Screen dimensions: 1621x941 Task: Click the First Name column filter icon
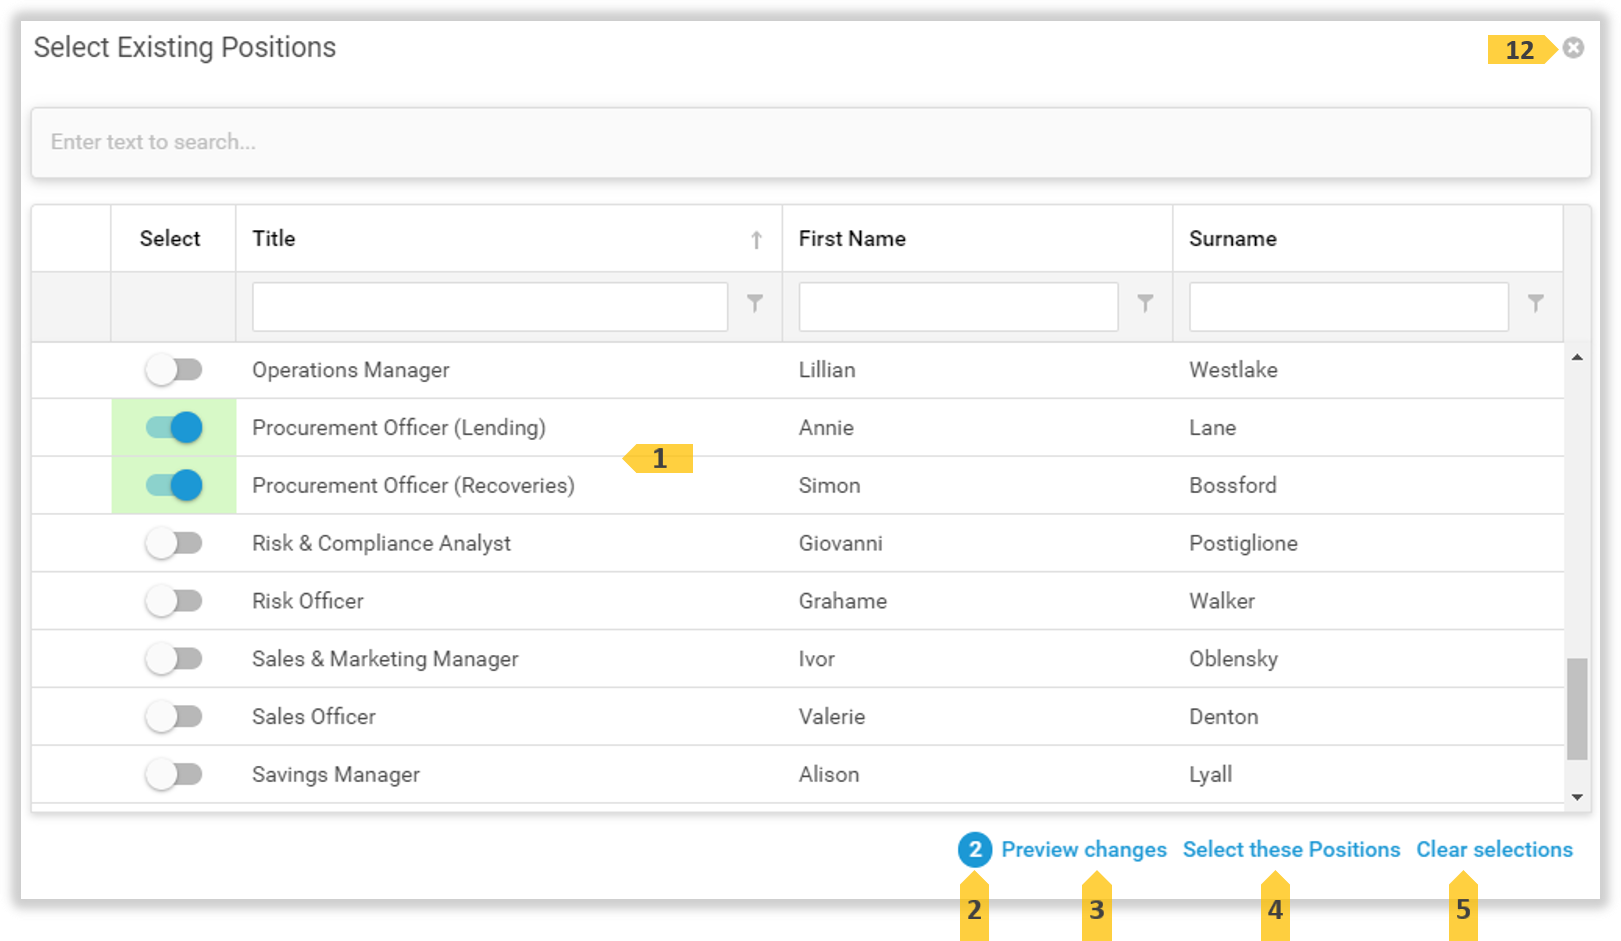(1145, 303)
